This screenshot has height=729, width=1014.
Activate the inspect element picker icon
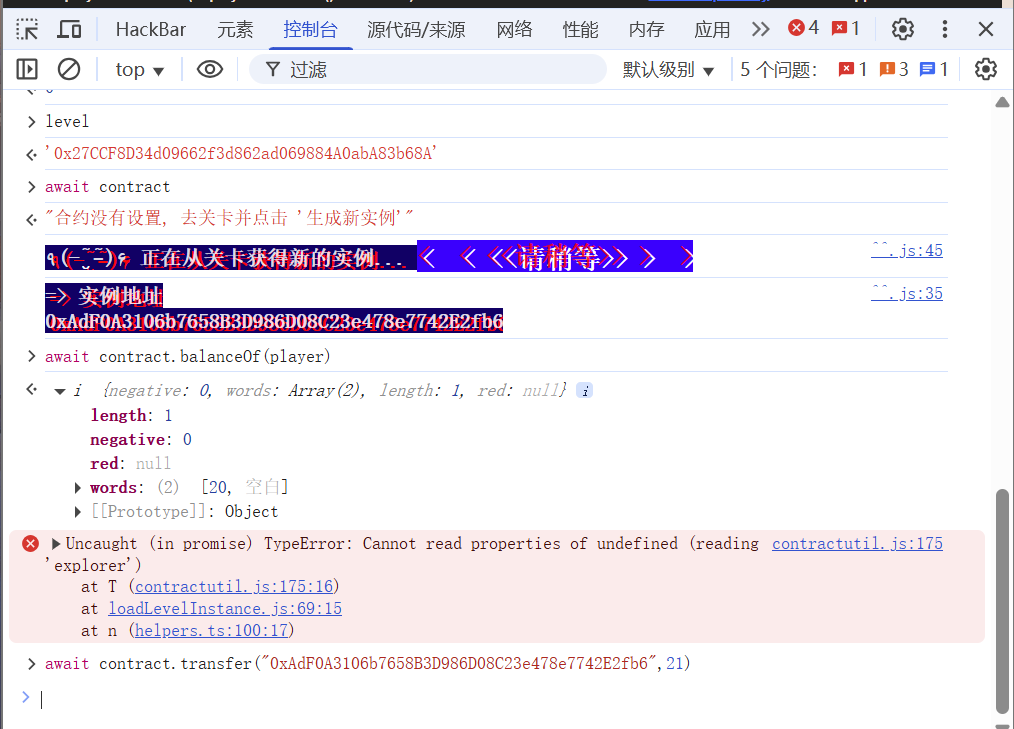[27, 29]
